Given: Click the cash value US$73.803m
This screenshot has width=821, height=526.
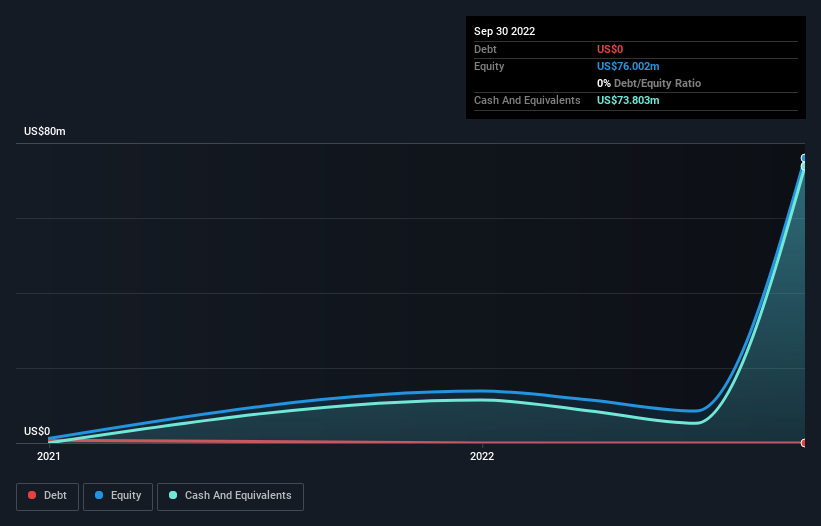Looking at the screenshot, I should point(628,100).
